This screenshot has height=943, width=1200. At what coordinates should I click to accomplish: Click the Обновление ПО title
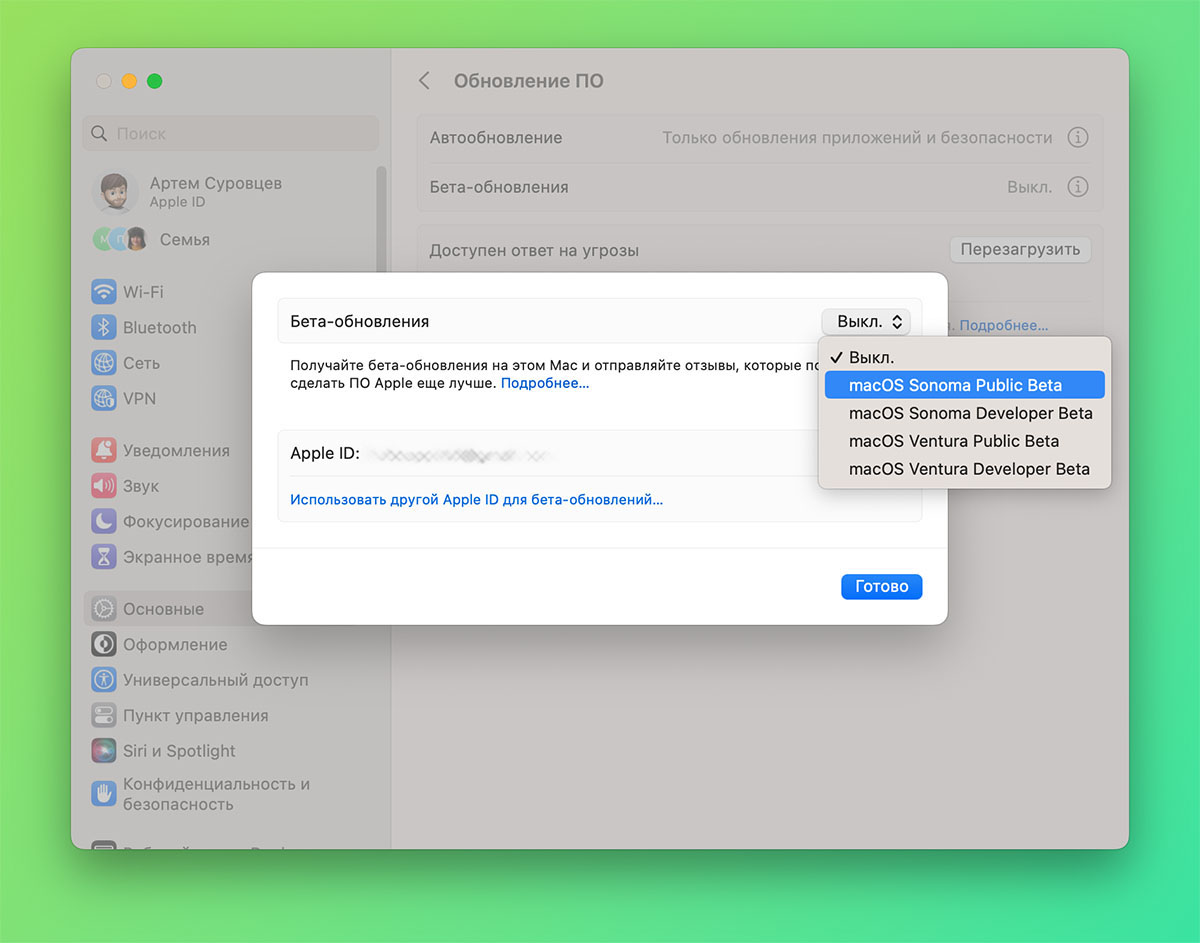click(x=529, y=81)
